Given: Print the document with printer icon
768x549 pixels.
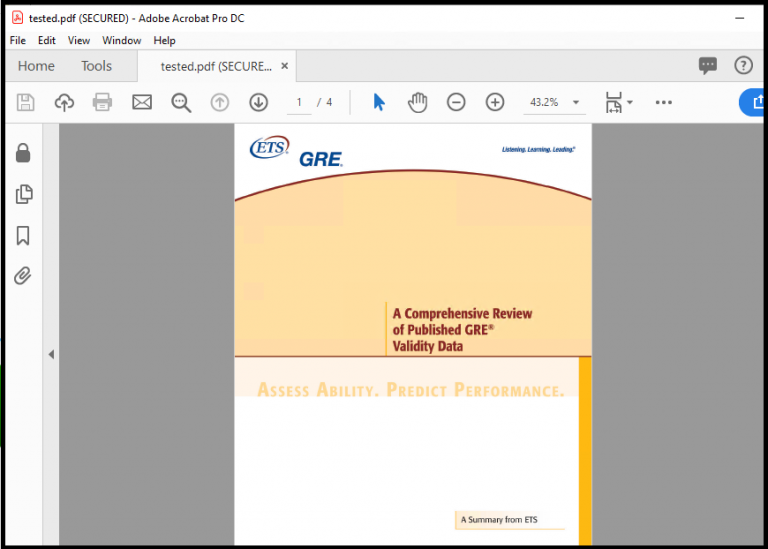Looking at the screenshot, I should tap(102, 102).
